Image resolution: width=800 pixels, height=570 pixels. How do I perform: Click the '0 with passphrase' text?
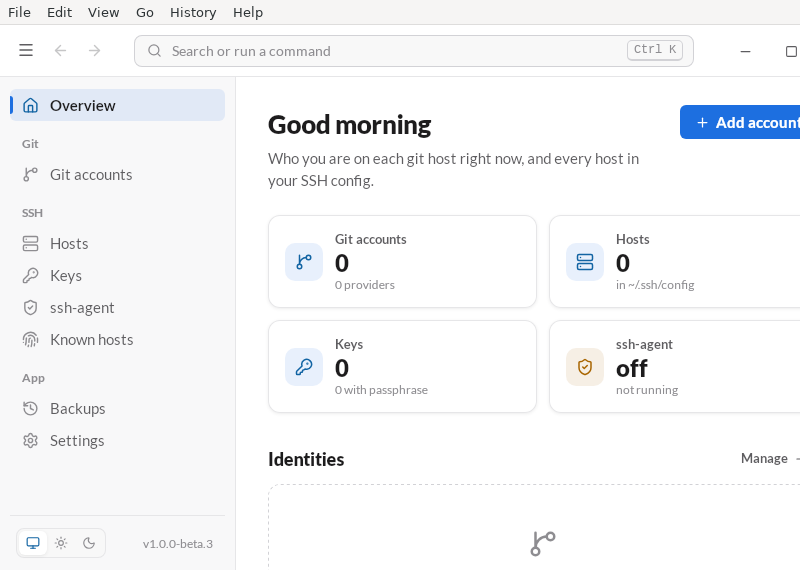point(381,390)
